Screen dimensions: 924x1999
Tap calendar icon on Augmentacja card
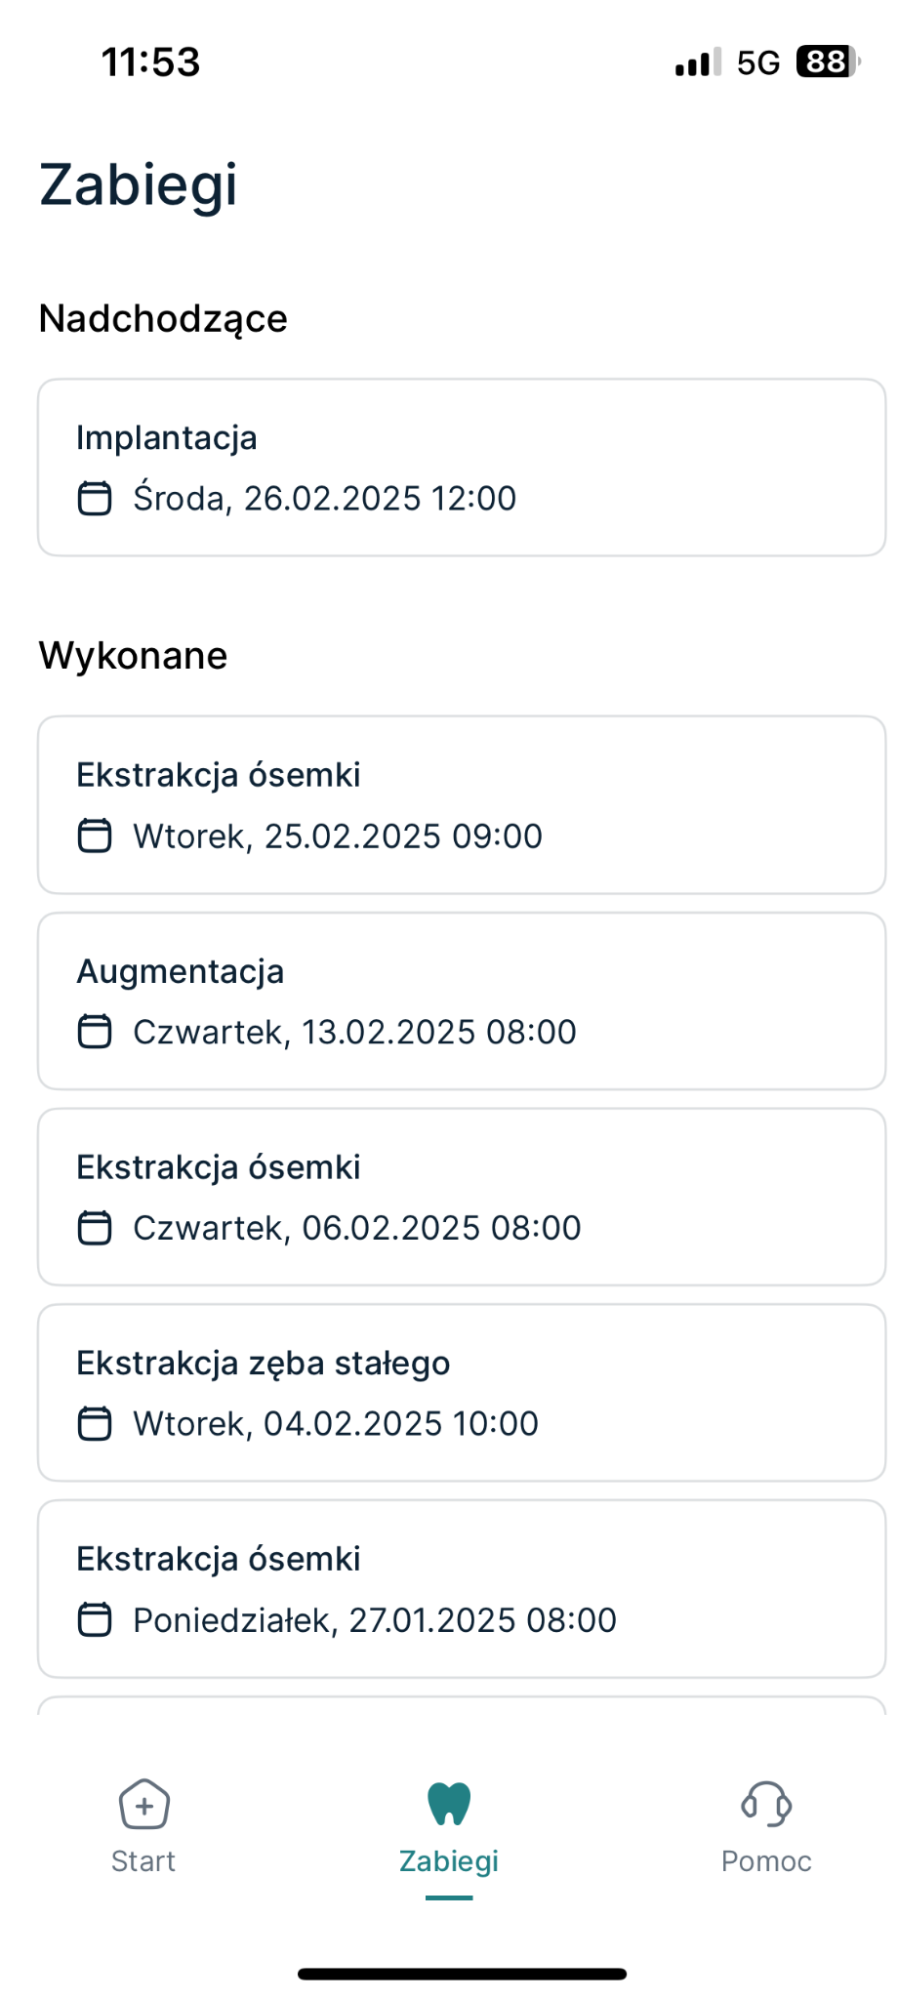[x=95, y=1032]
